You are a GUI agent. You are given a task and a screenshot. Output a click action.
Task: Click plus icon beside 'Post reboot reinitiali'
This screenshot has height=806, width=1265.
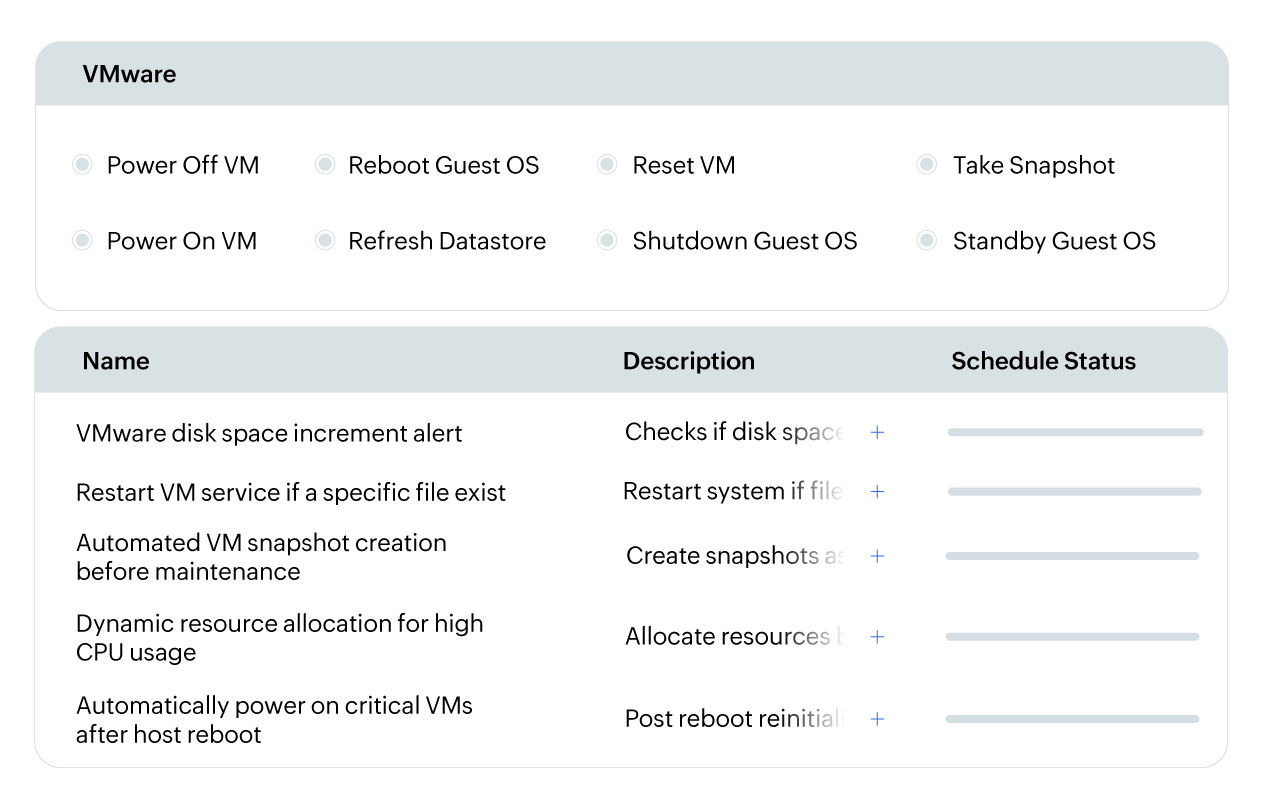[x=877, y=719]
